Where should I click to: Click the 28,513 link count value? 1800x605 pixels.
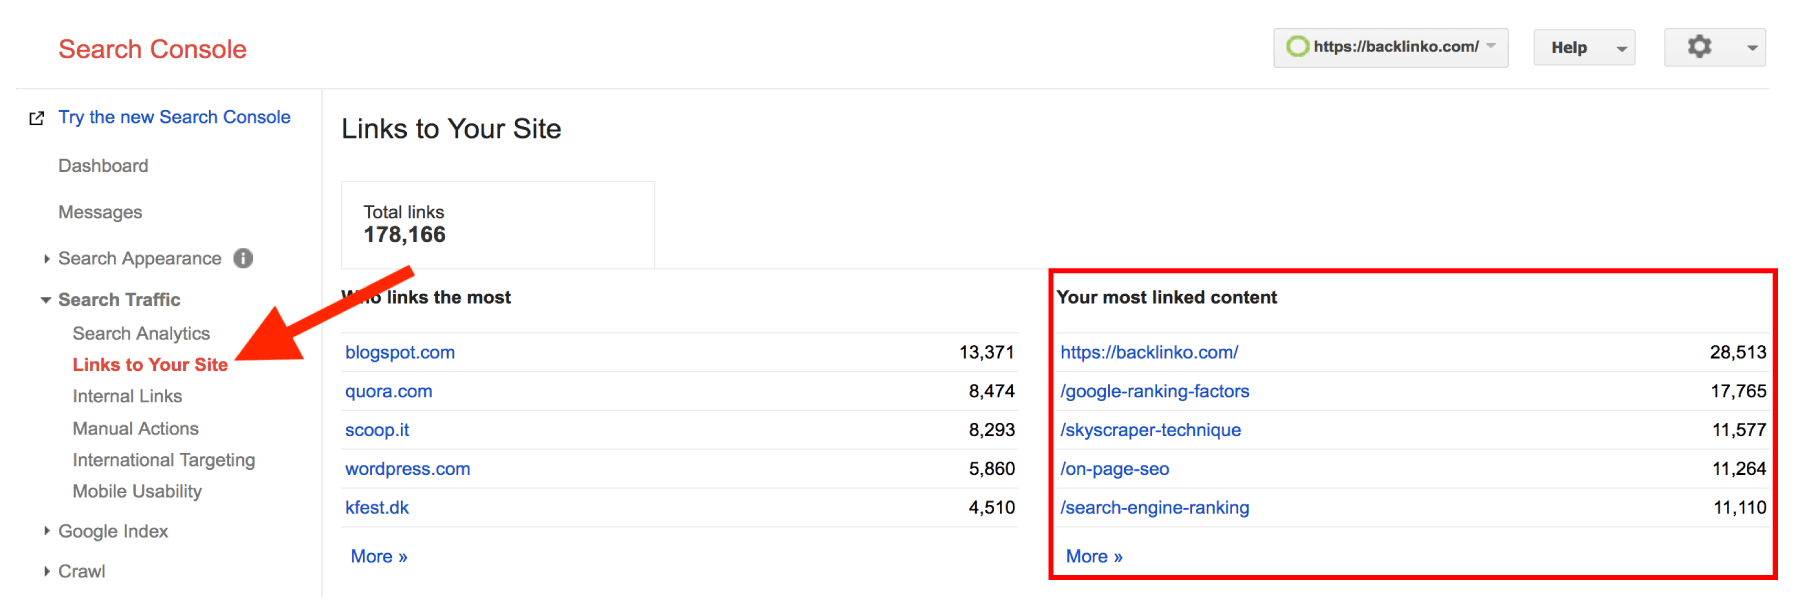pos(1738,352)
